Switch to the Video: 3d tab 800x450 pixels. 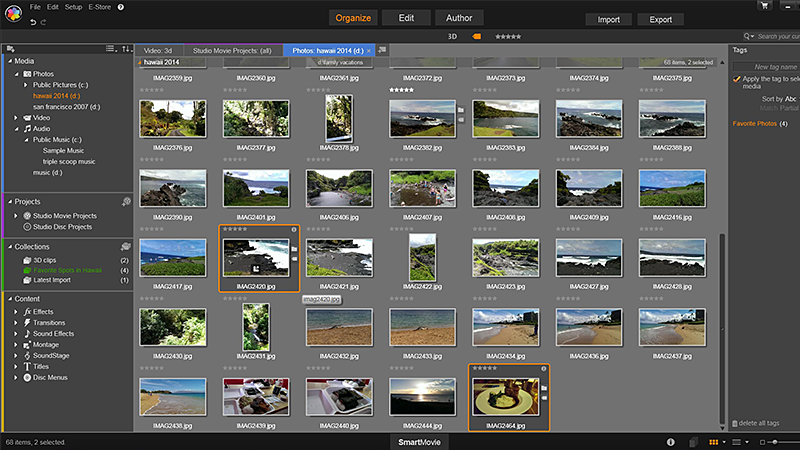click(160, 49)
